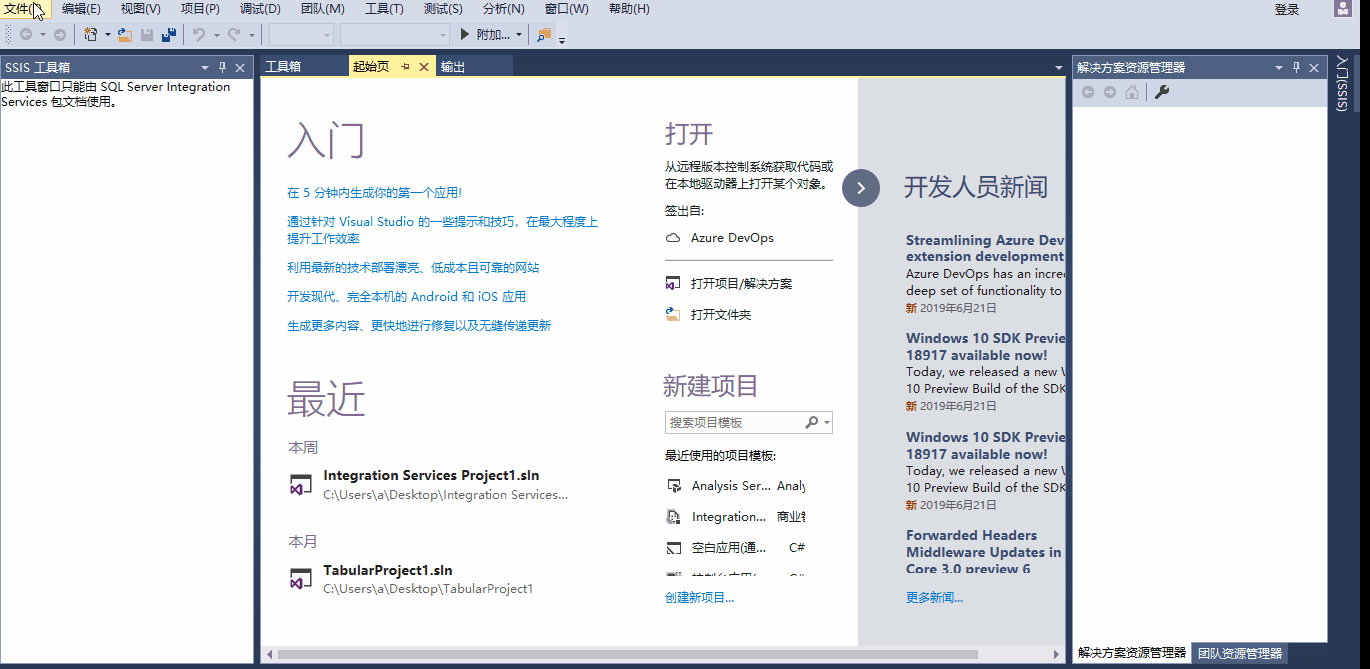Screen dimensions: 1370x669
Task: Click the Navigate Forward toolbar arrow
Action: point(60,35)
